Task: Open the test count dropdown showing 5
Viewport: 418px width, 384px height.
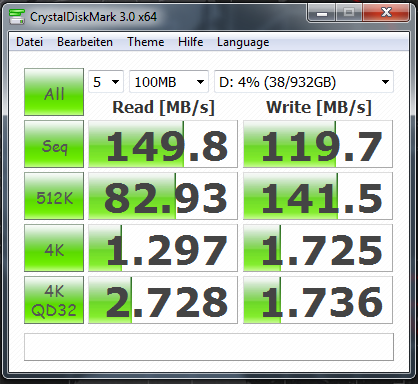Action: (106, 82)
